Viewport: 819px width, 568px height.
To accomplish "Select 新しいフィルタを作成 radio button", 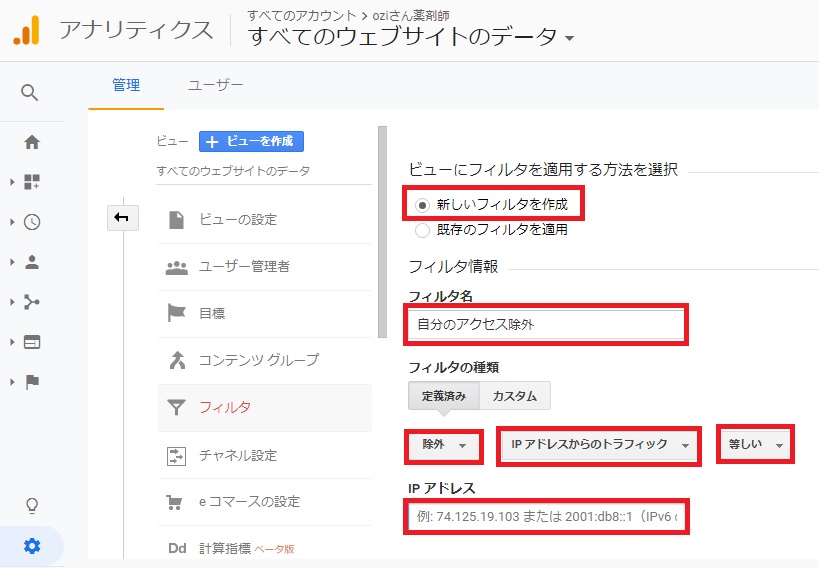I will (423, 204).
